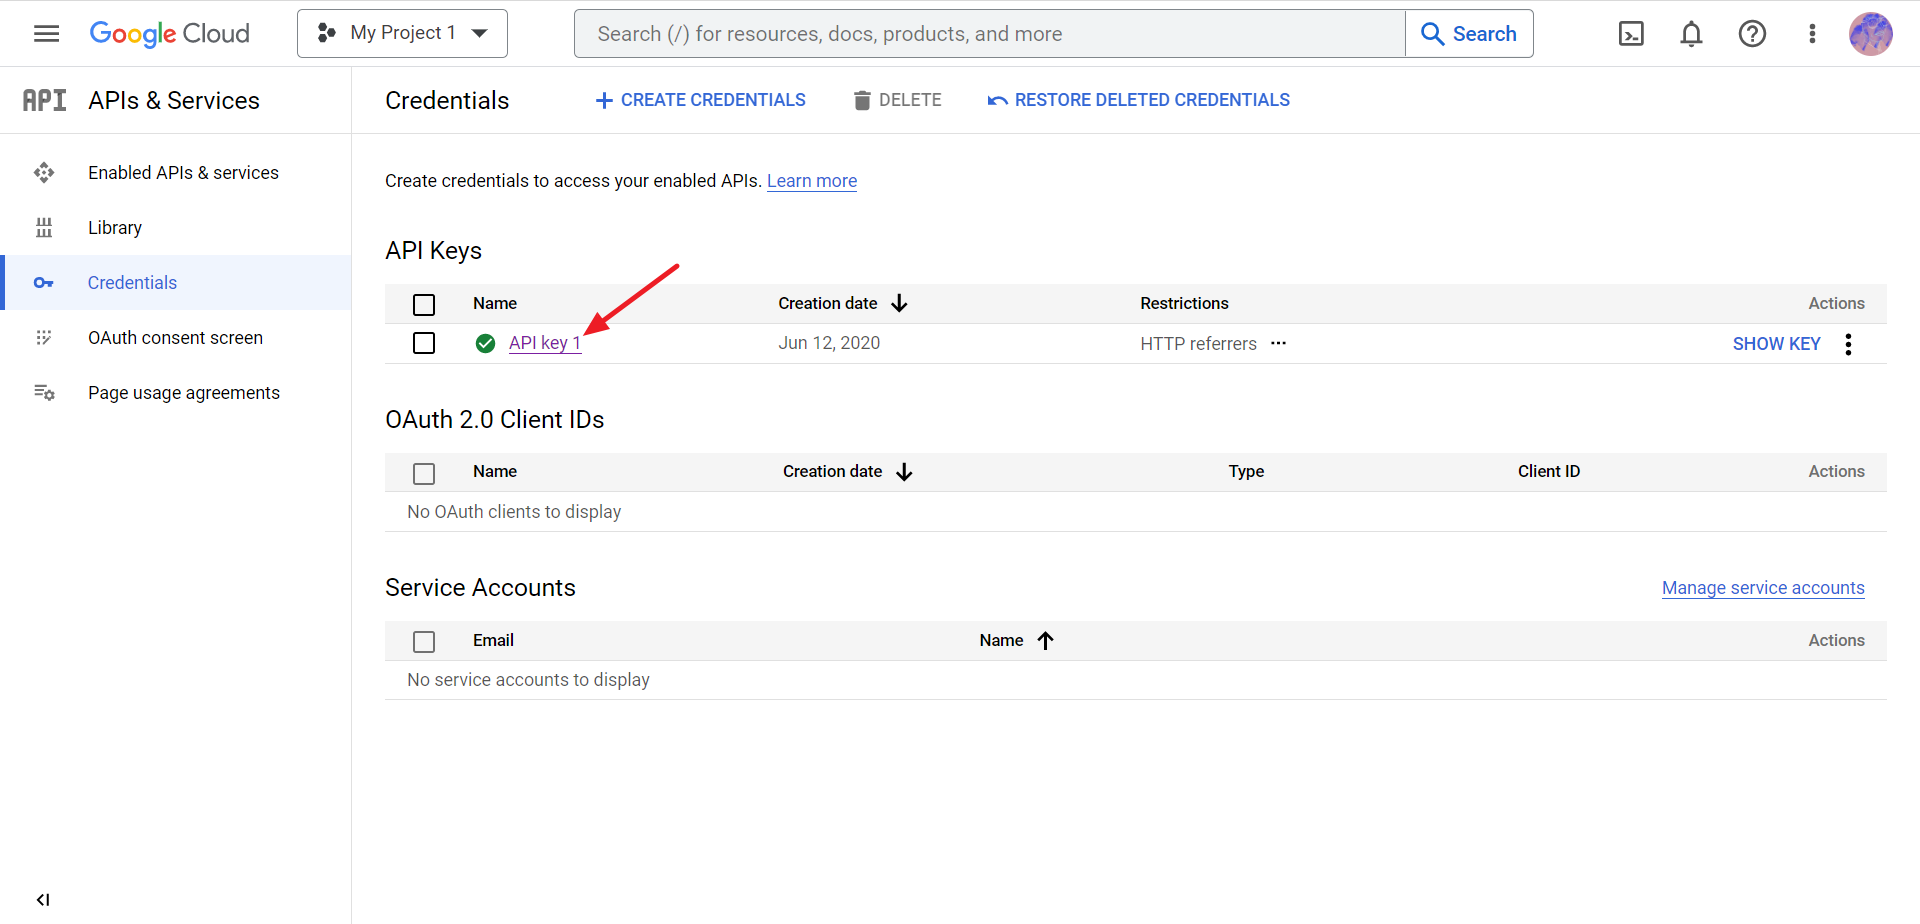The image size is (1920, 924).
Task: Click the OAuth Type column header
Action: point(1246,471)
